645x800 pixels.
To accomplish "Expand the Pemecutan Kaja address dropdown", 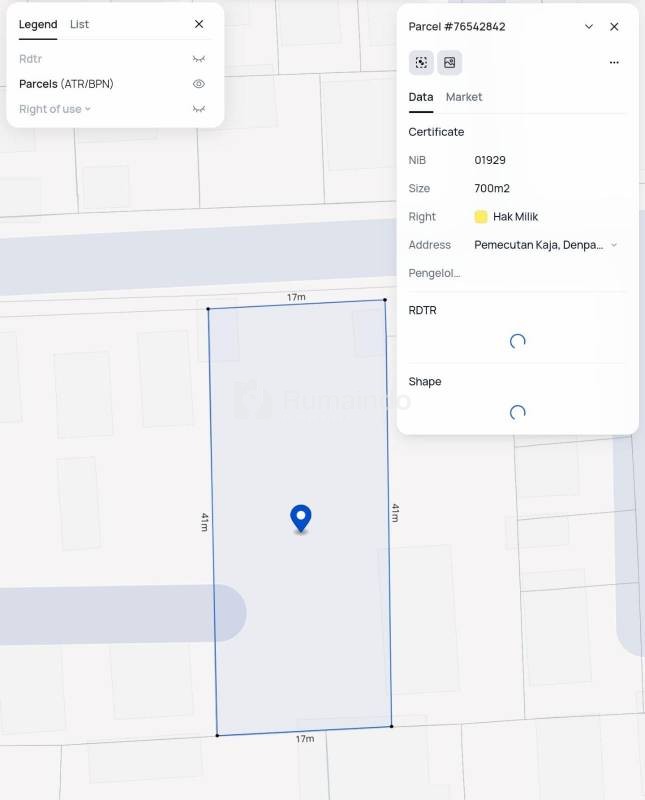I will [613, 245].
